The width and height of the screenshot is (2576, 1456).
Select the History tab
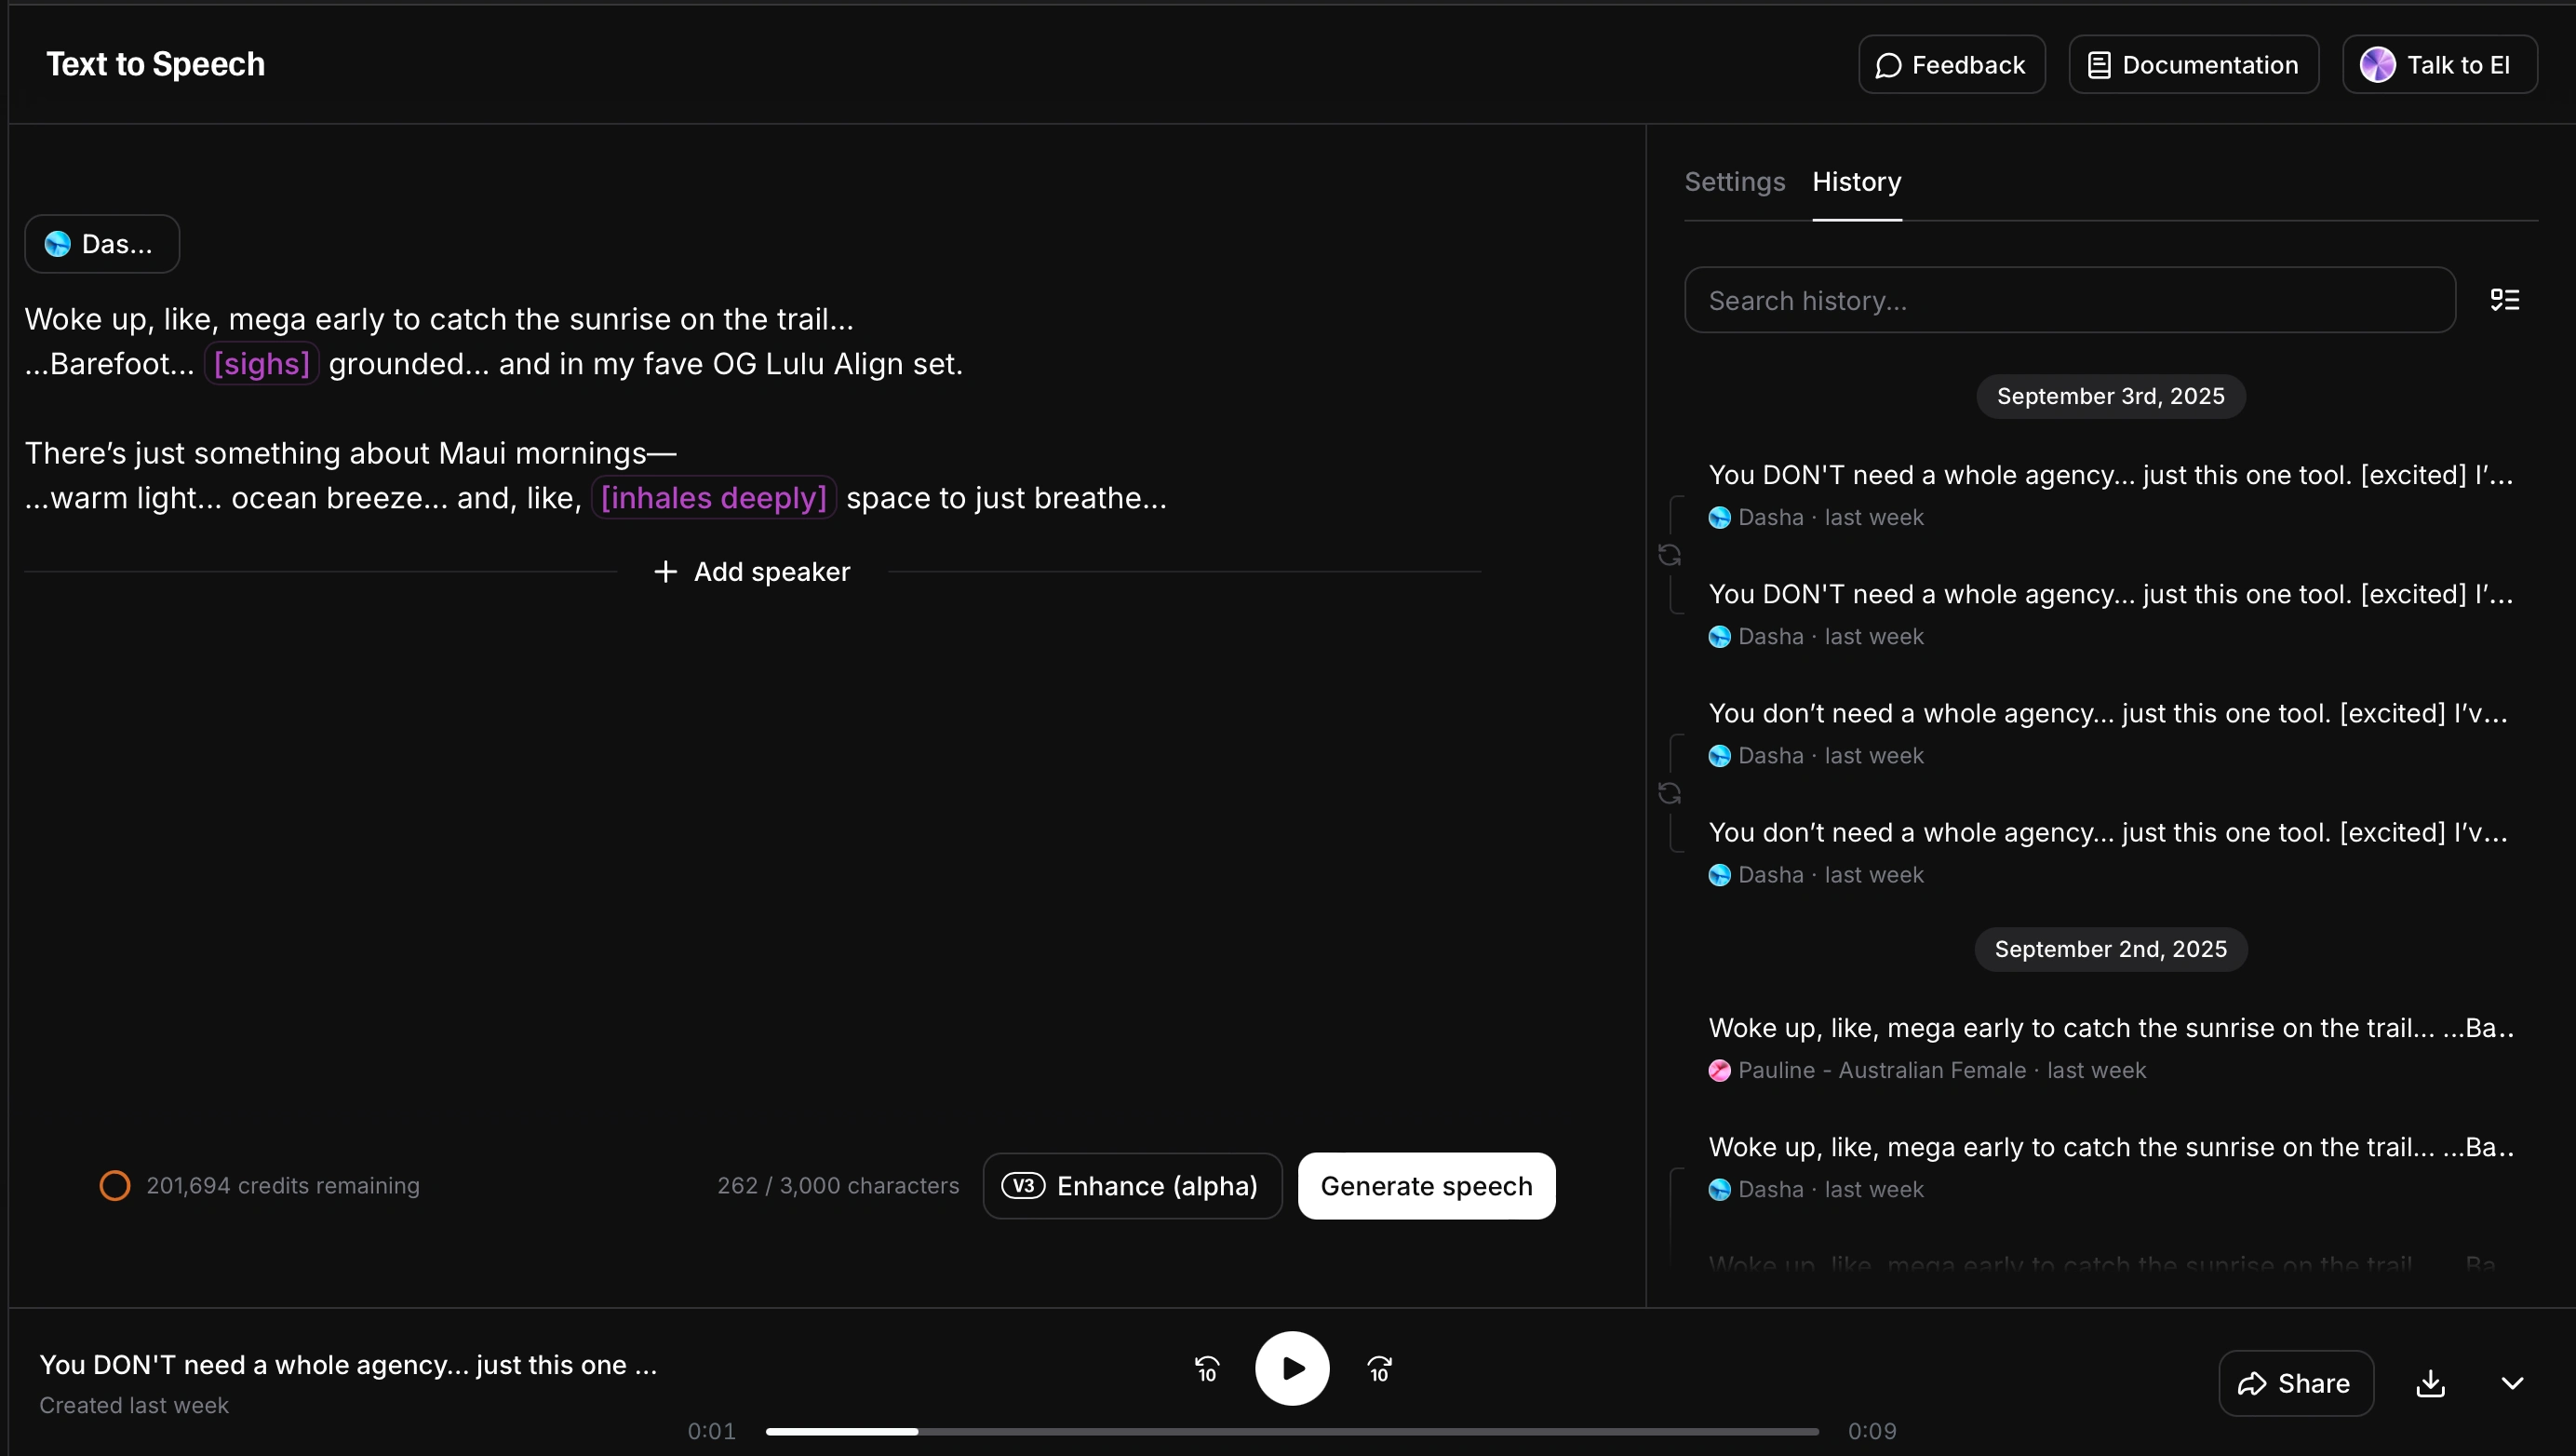(1857, 182)
